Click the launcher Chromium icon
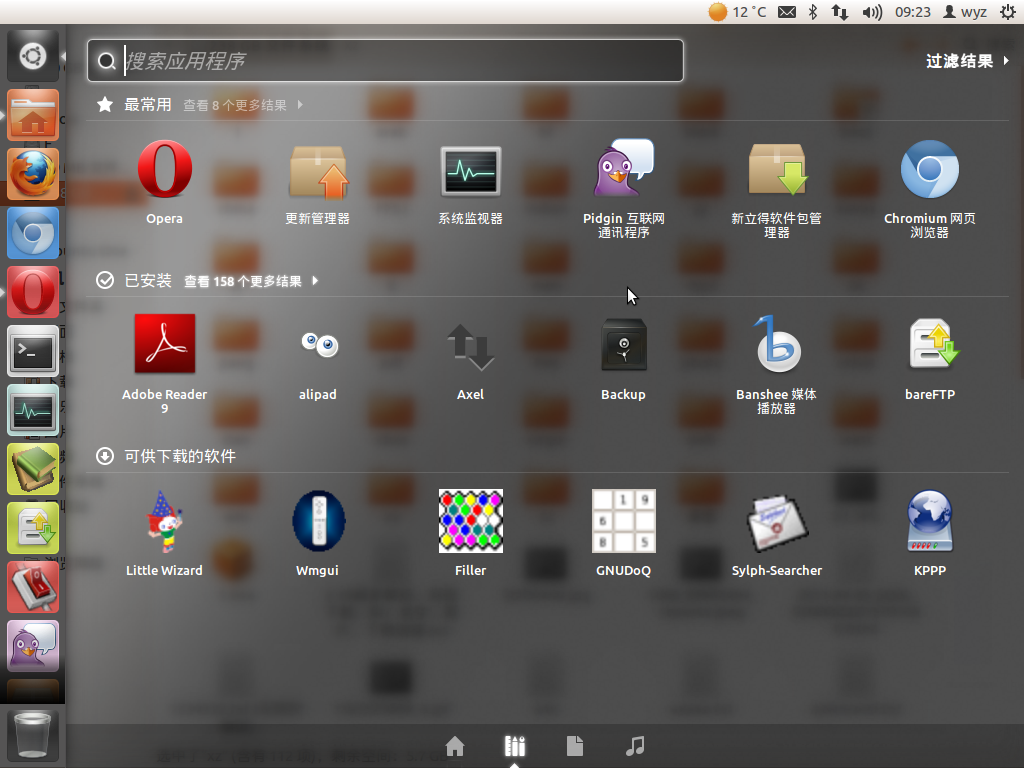Image resolution: width=1024 pixels, height=768 pixels. [x=33, y=233]
